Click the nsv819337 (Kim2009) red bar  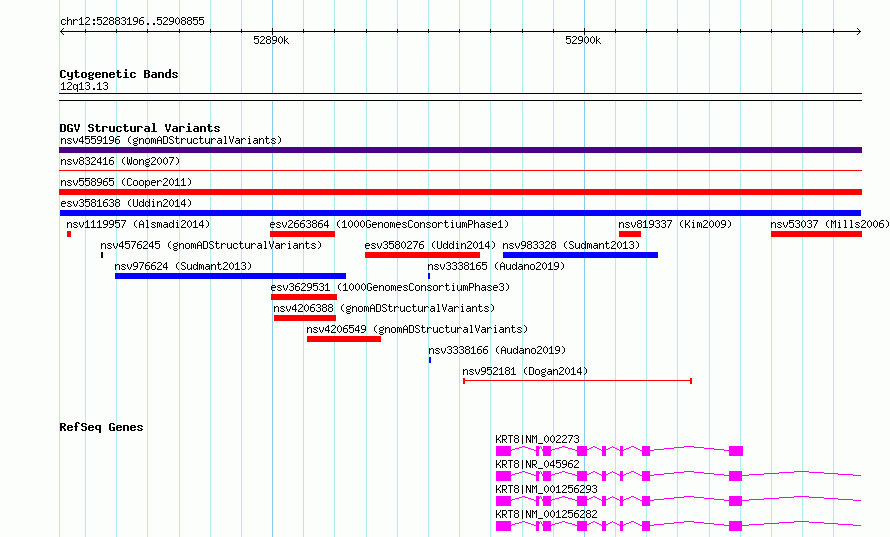630,234
